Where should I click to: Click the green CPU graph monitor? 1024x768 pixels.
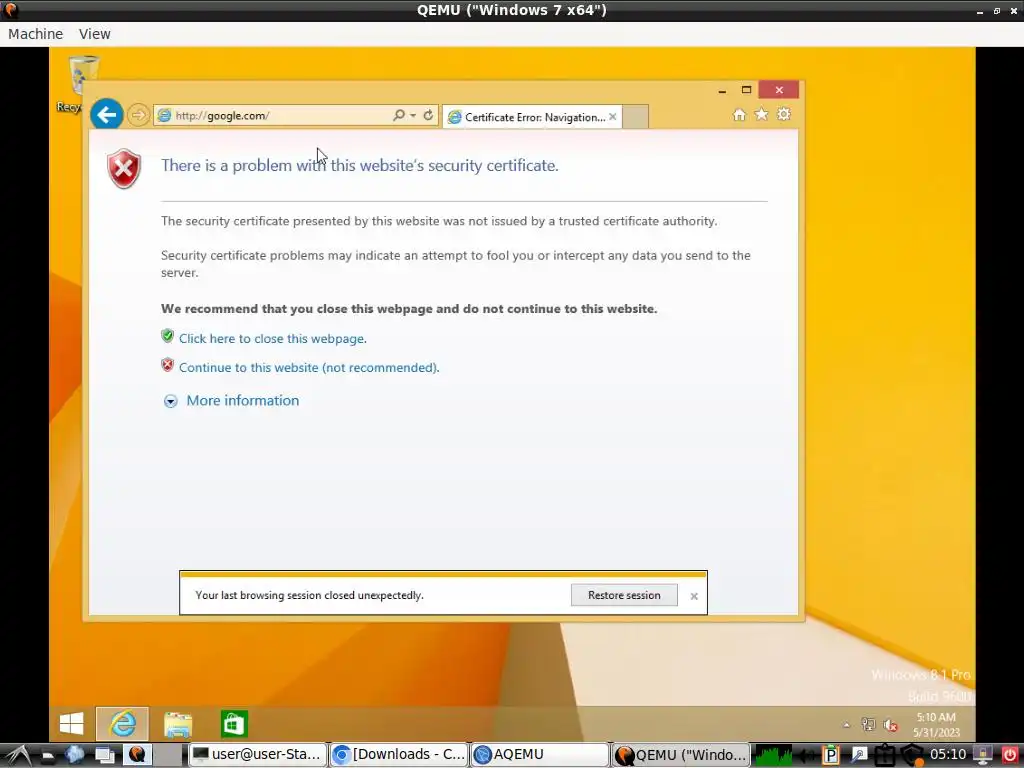[773, 755]
